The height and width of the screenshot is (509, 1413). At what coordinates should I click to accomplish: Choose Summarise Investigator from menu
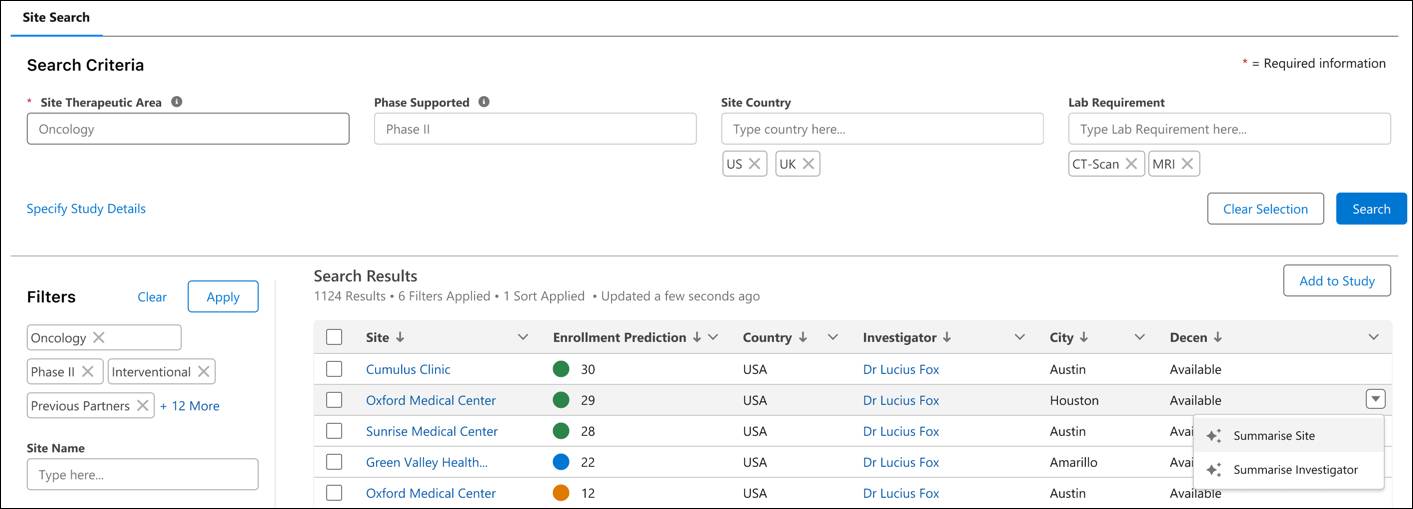(x=1288, y=470)
